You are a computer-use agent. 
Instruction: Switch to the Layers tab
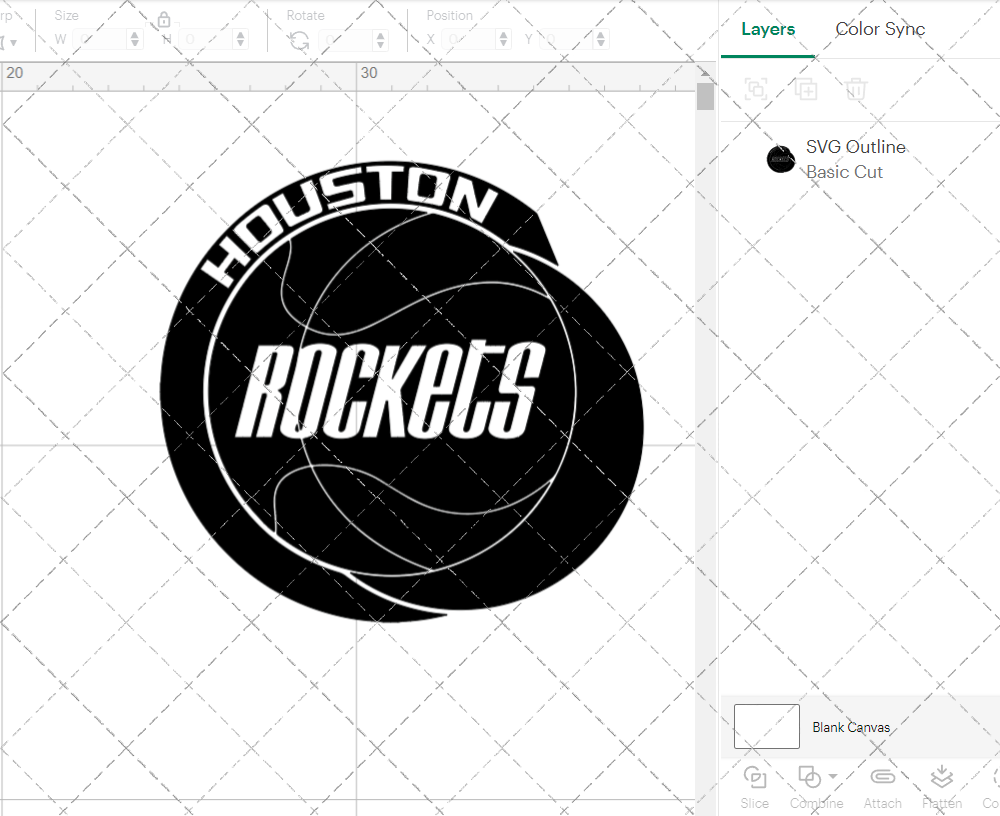[767, 29]
